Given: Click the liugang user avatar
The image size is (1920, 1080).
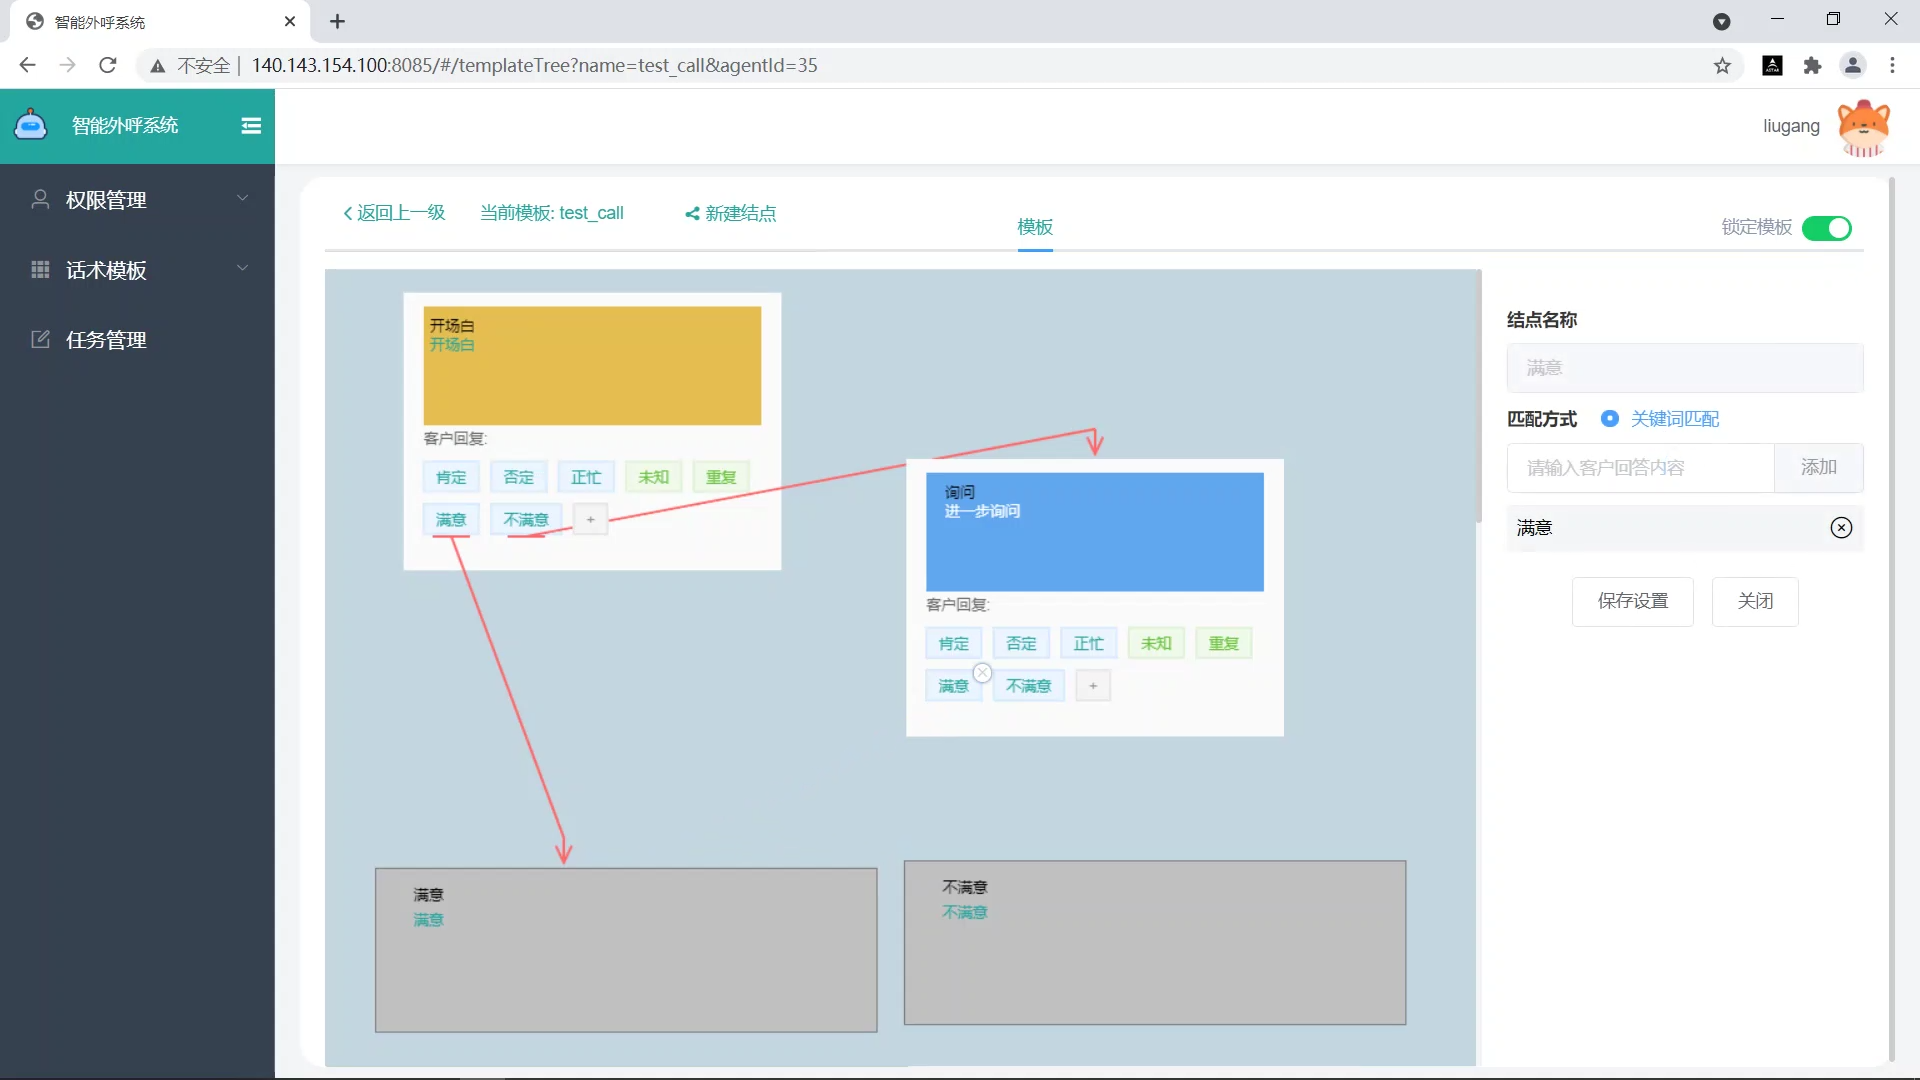Looking at the screenshot, I should (x=1863, y=127).
